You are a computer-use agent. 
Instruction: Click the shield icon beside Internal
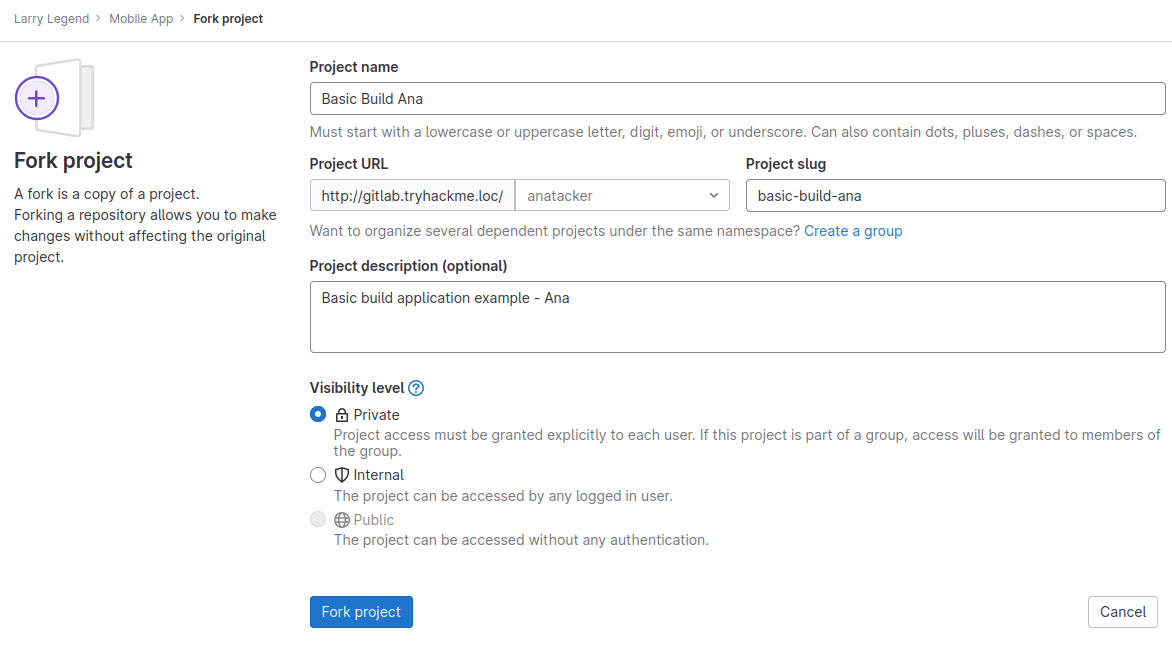(340, 474)
